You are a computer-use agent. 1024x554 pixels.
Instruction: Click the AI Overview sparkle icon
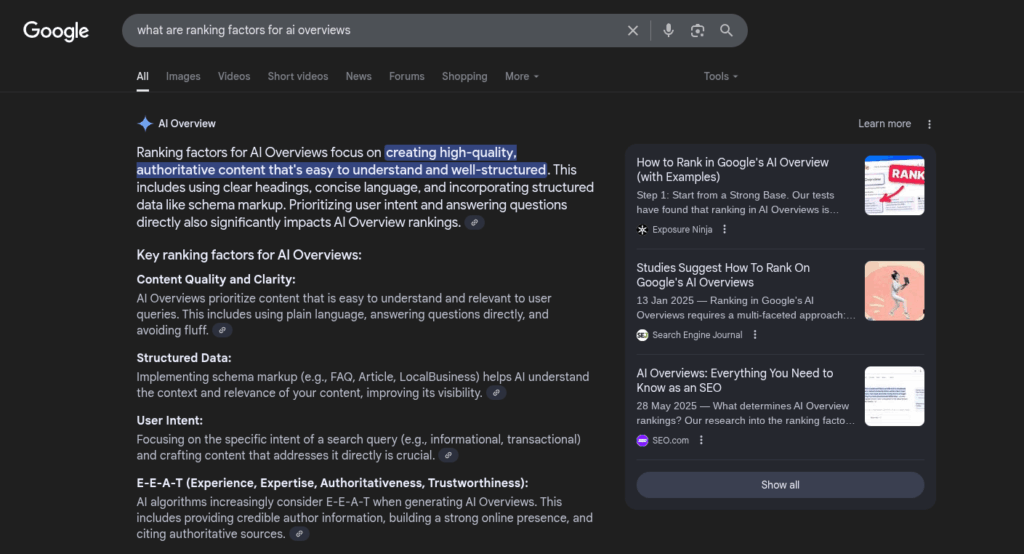click(x=145, y=123)
